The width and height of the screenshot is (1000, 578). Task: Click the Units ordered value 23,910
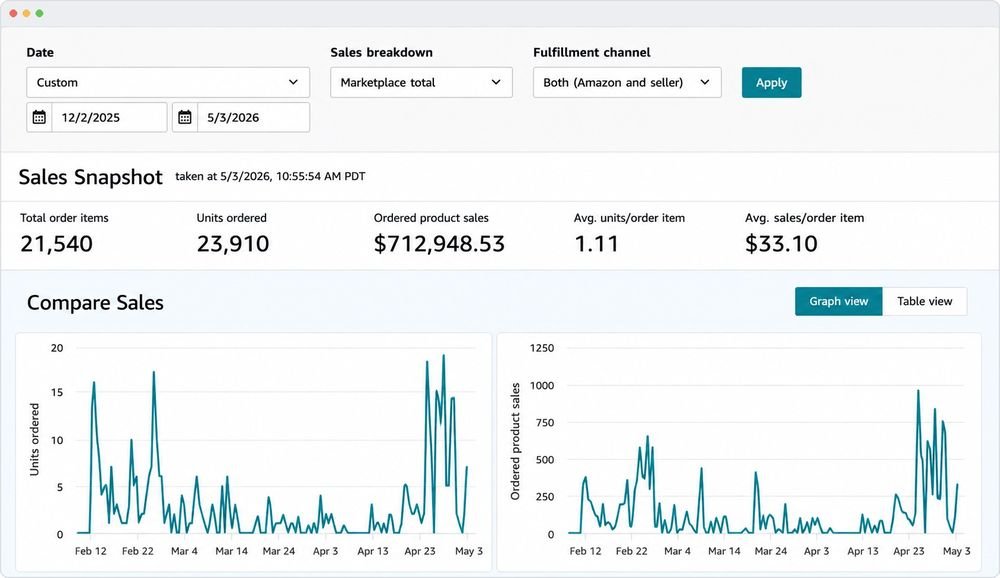(x=233, y=244)
